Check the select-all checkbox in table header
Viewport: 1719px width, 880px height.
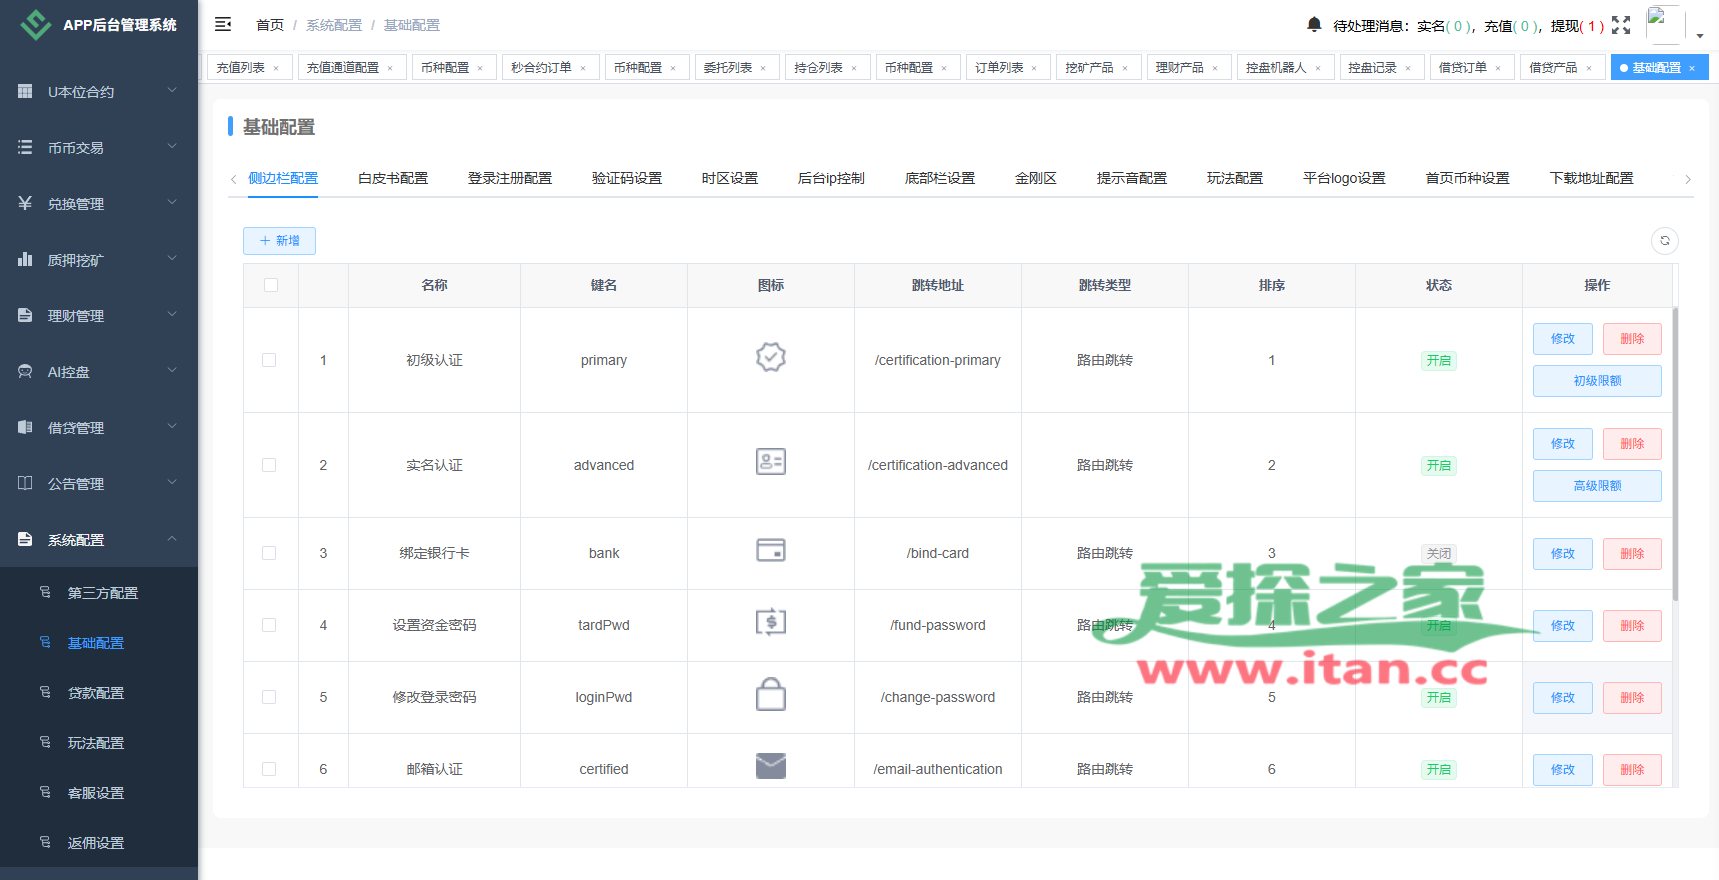click(271, 285)
